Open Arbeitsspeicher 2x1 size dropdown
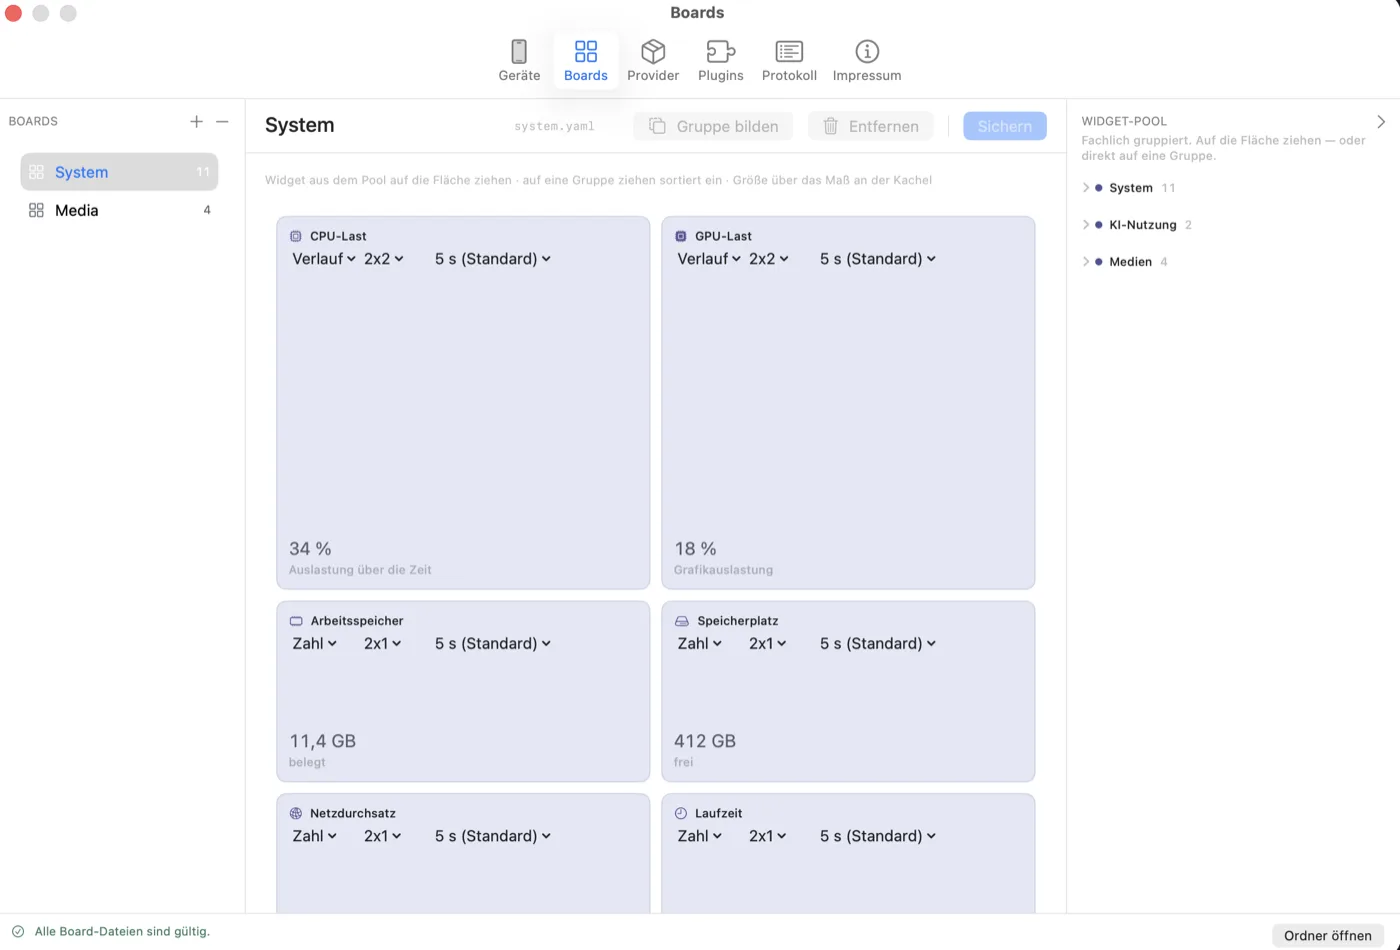 pos(383,644)
